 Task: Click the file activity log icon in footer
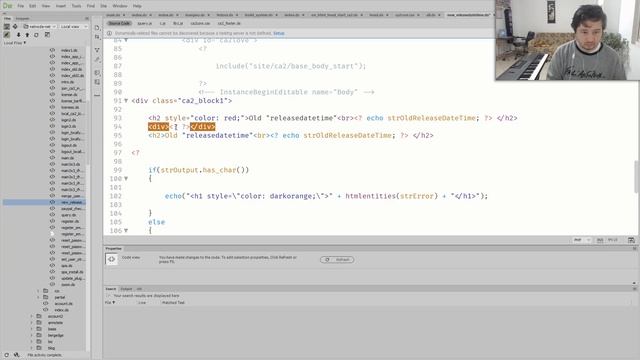click(x=16, y=355)
